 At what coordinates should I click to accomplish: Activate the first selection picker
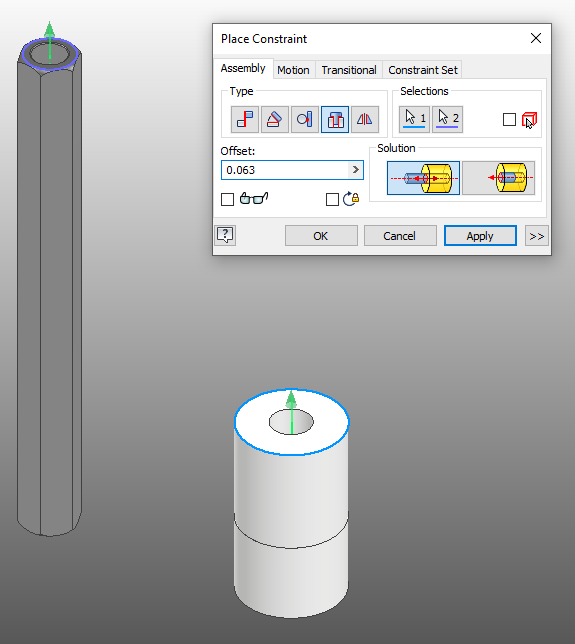414,120
